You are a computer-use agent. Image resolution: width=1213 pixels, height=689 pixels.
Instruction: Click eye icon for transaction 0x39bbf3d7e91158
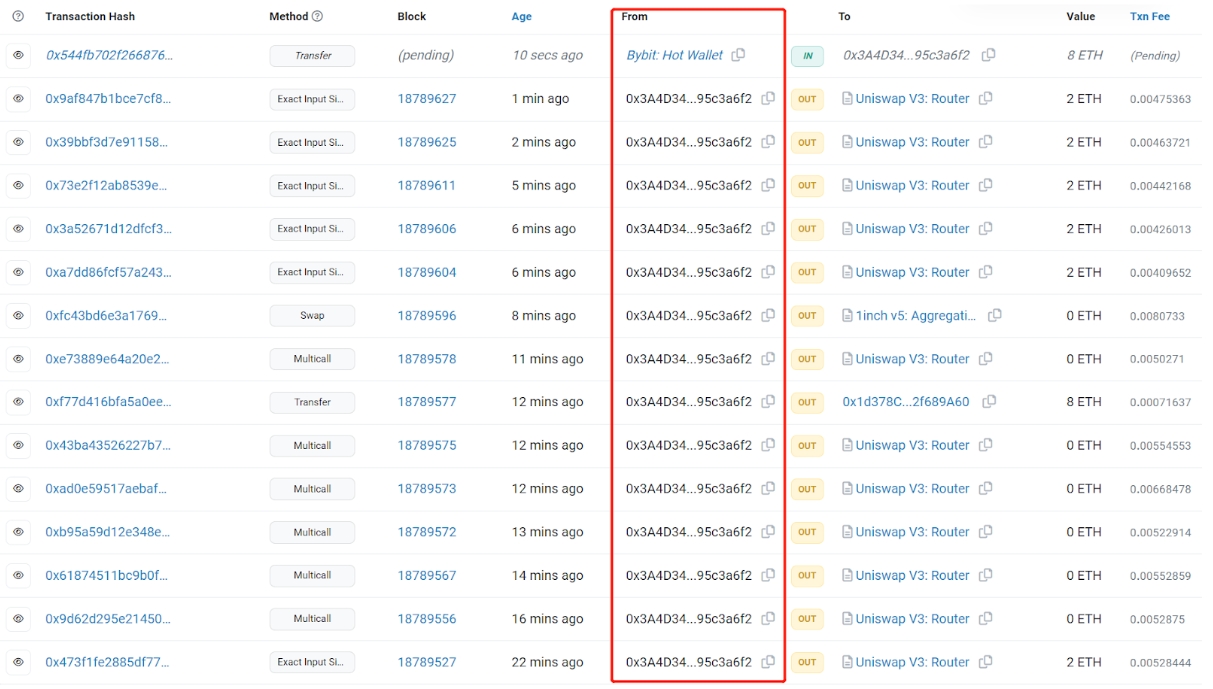coord(18,142)
